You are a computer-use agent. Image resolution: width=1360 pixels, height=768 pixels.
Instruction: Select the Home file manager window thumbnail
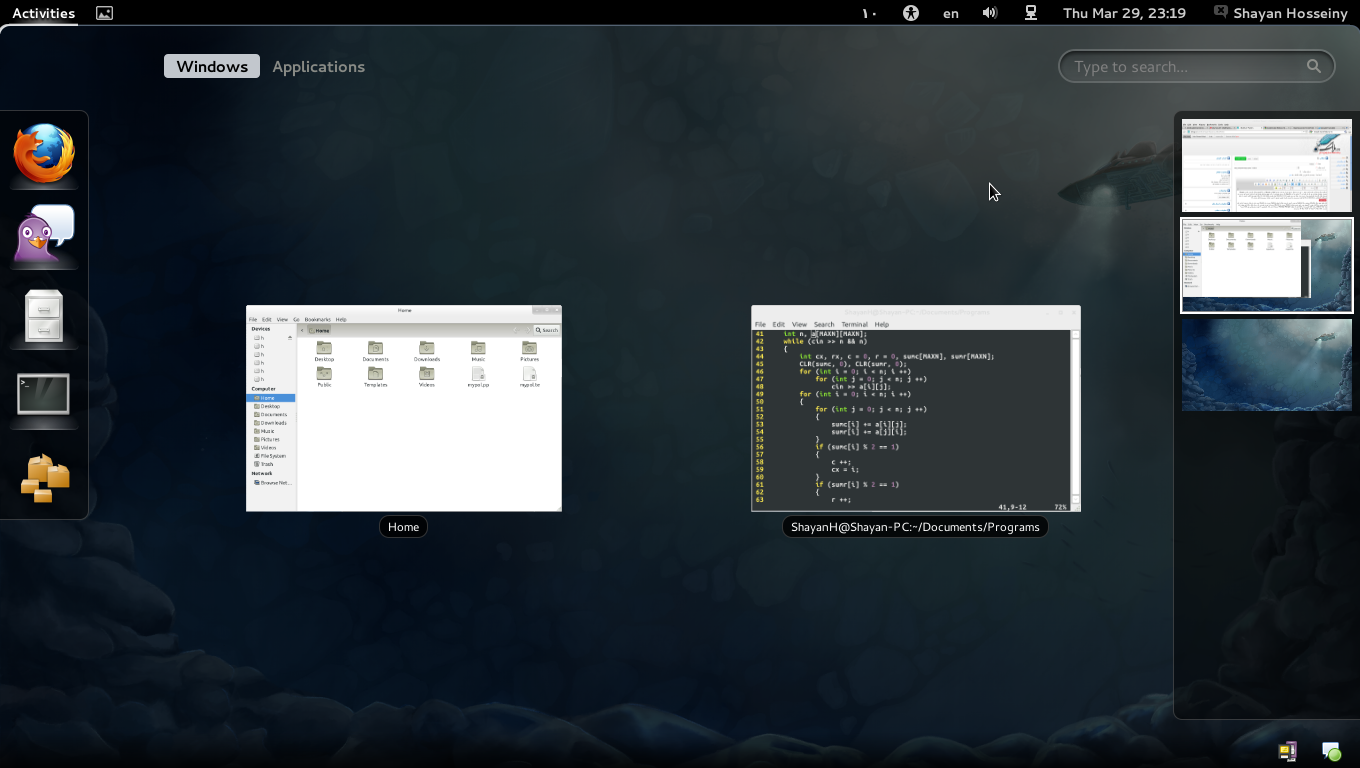click(404, 408)
